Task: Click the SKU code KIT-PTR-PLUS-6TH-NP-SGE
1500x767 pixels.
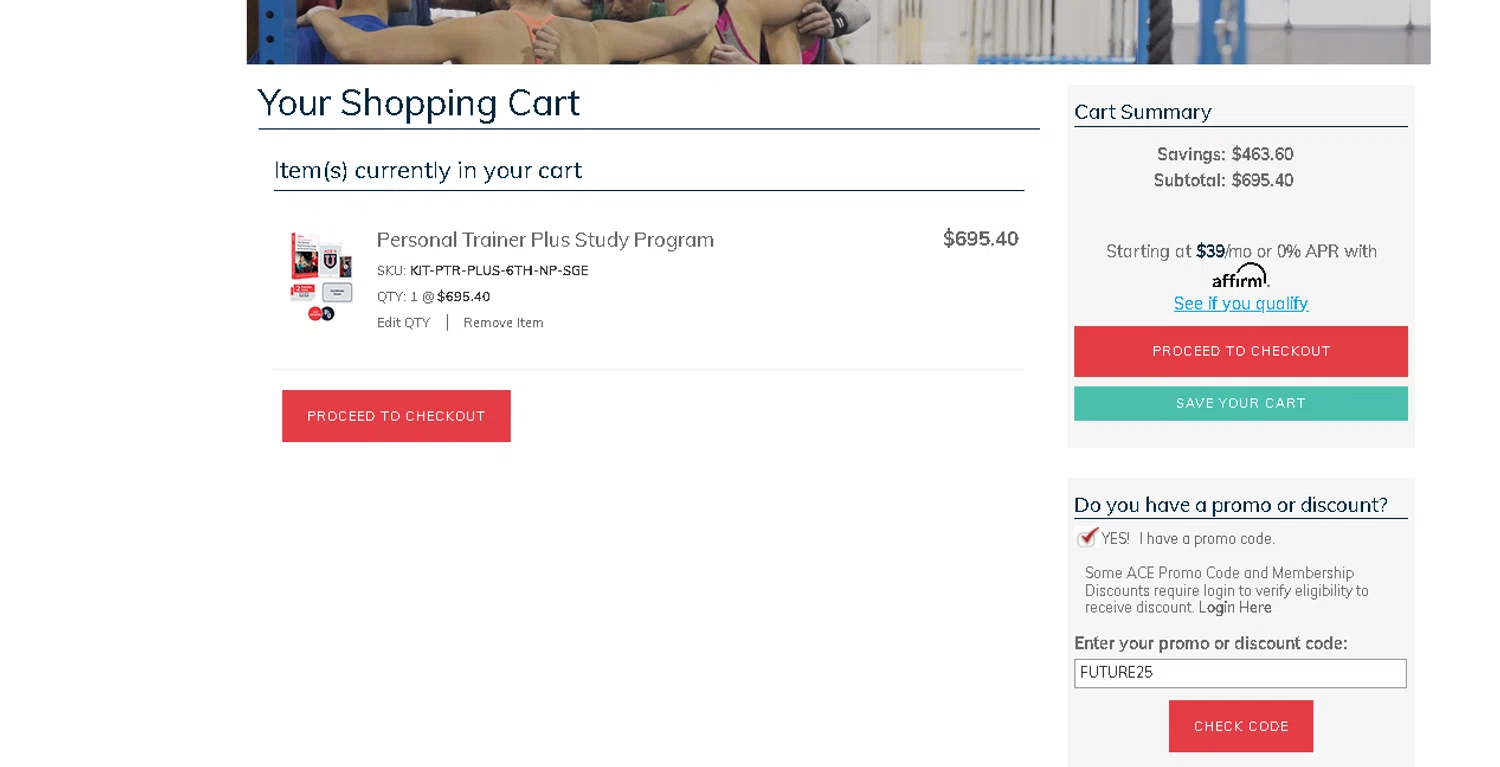Action: pyautogui.click(x=499, y=271)
